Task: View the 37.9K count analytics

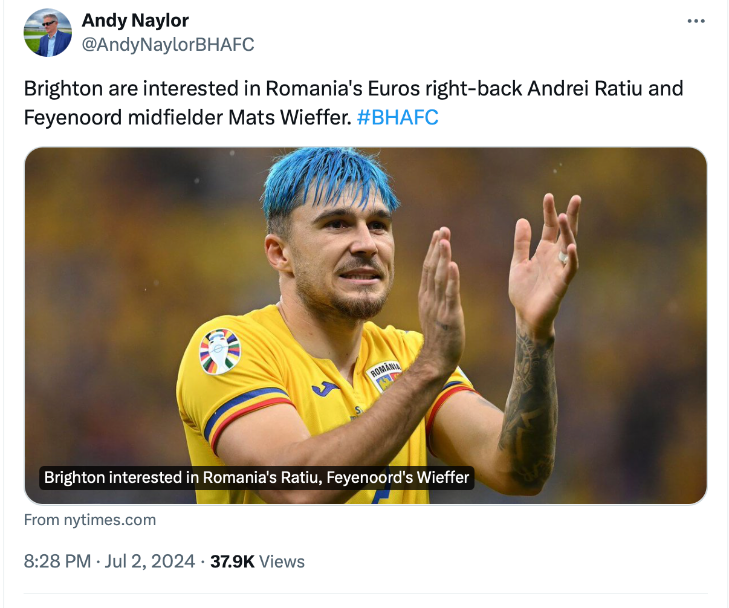Action: [232, 561]
